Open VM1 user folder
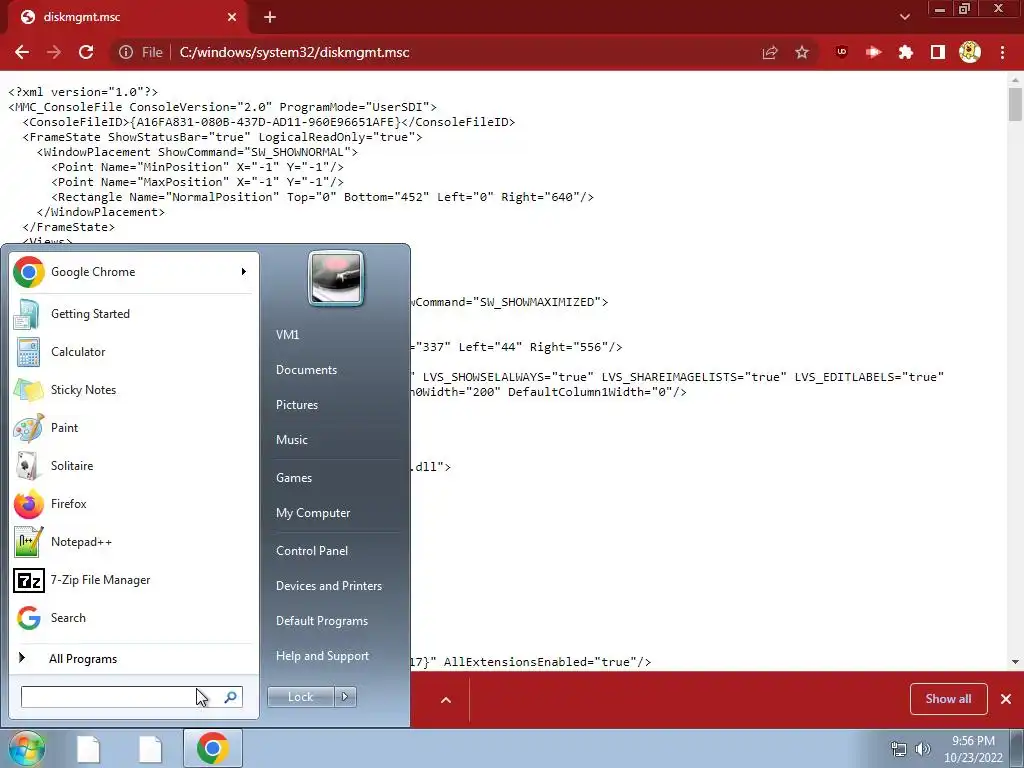1024x768 pixels. (x=287, y=334)
